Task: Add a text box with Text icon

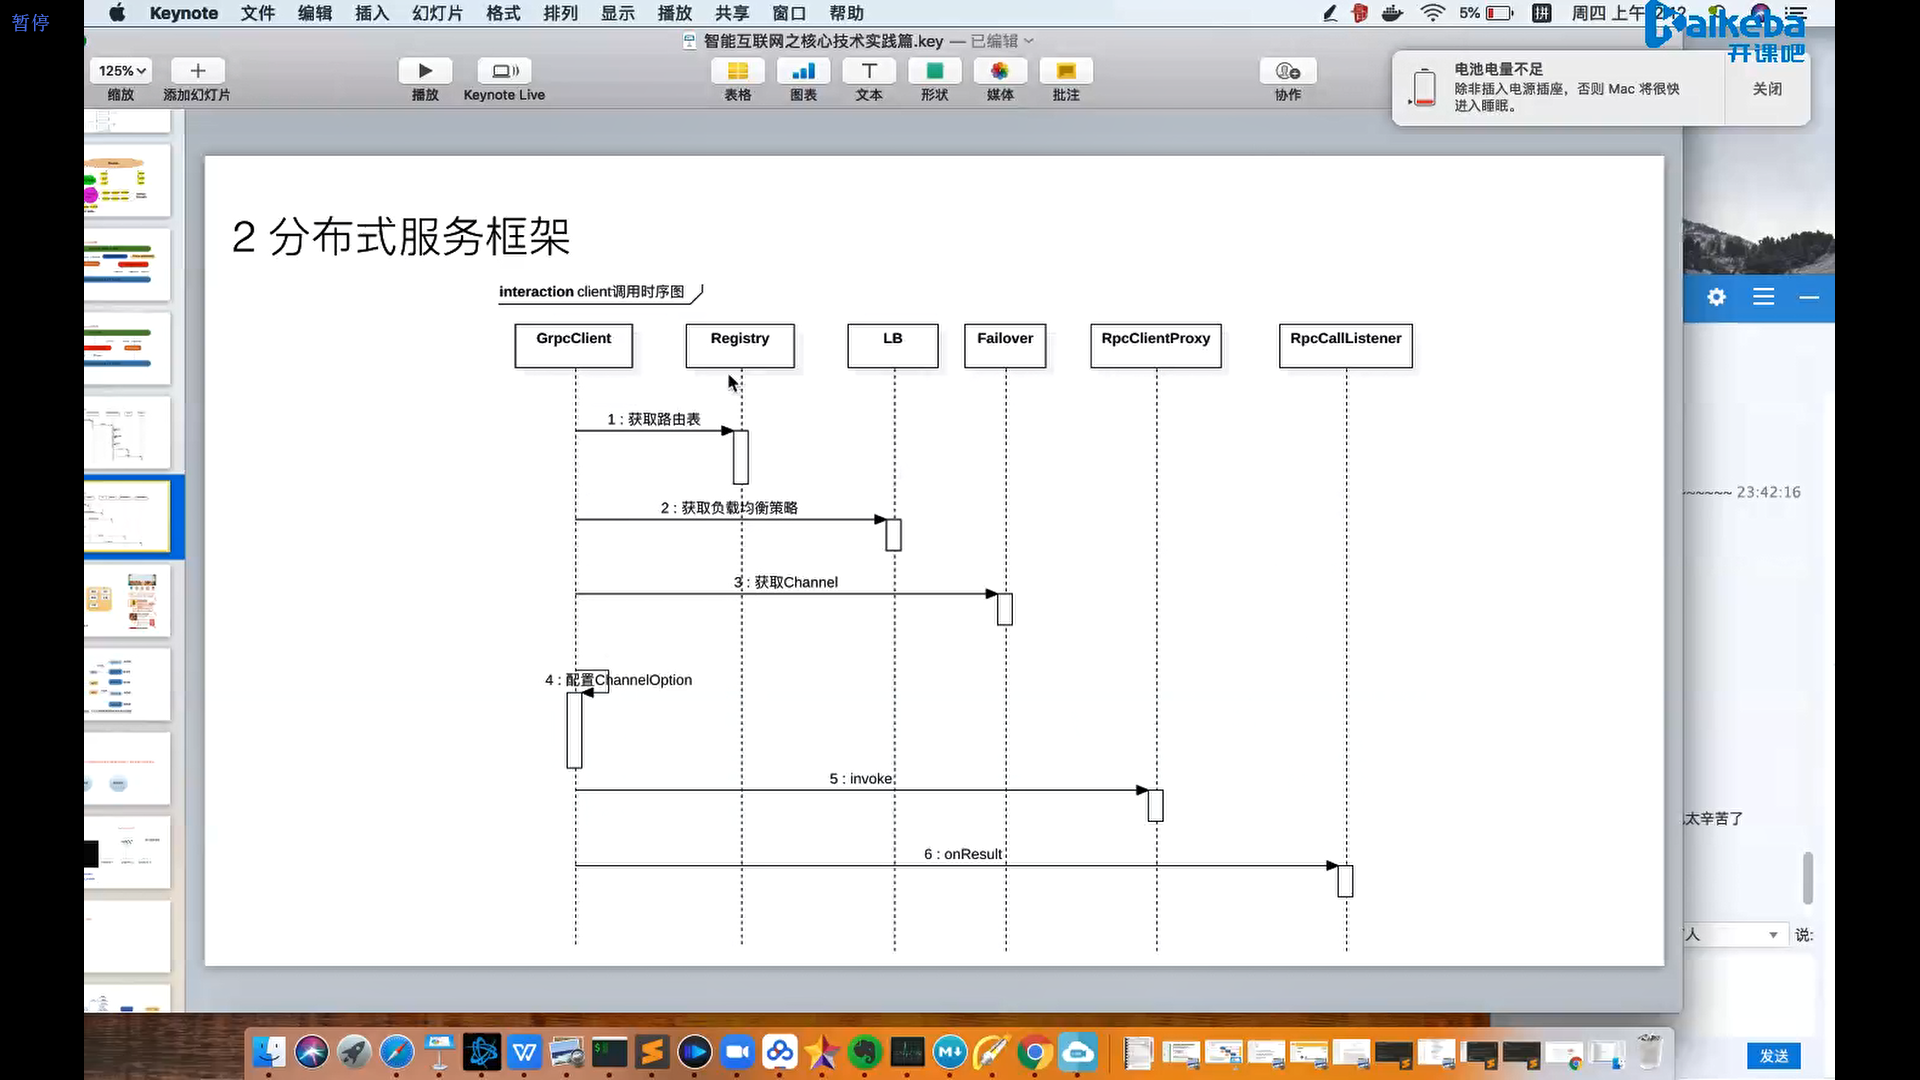Action: 869,71
